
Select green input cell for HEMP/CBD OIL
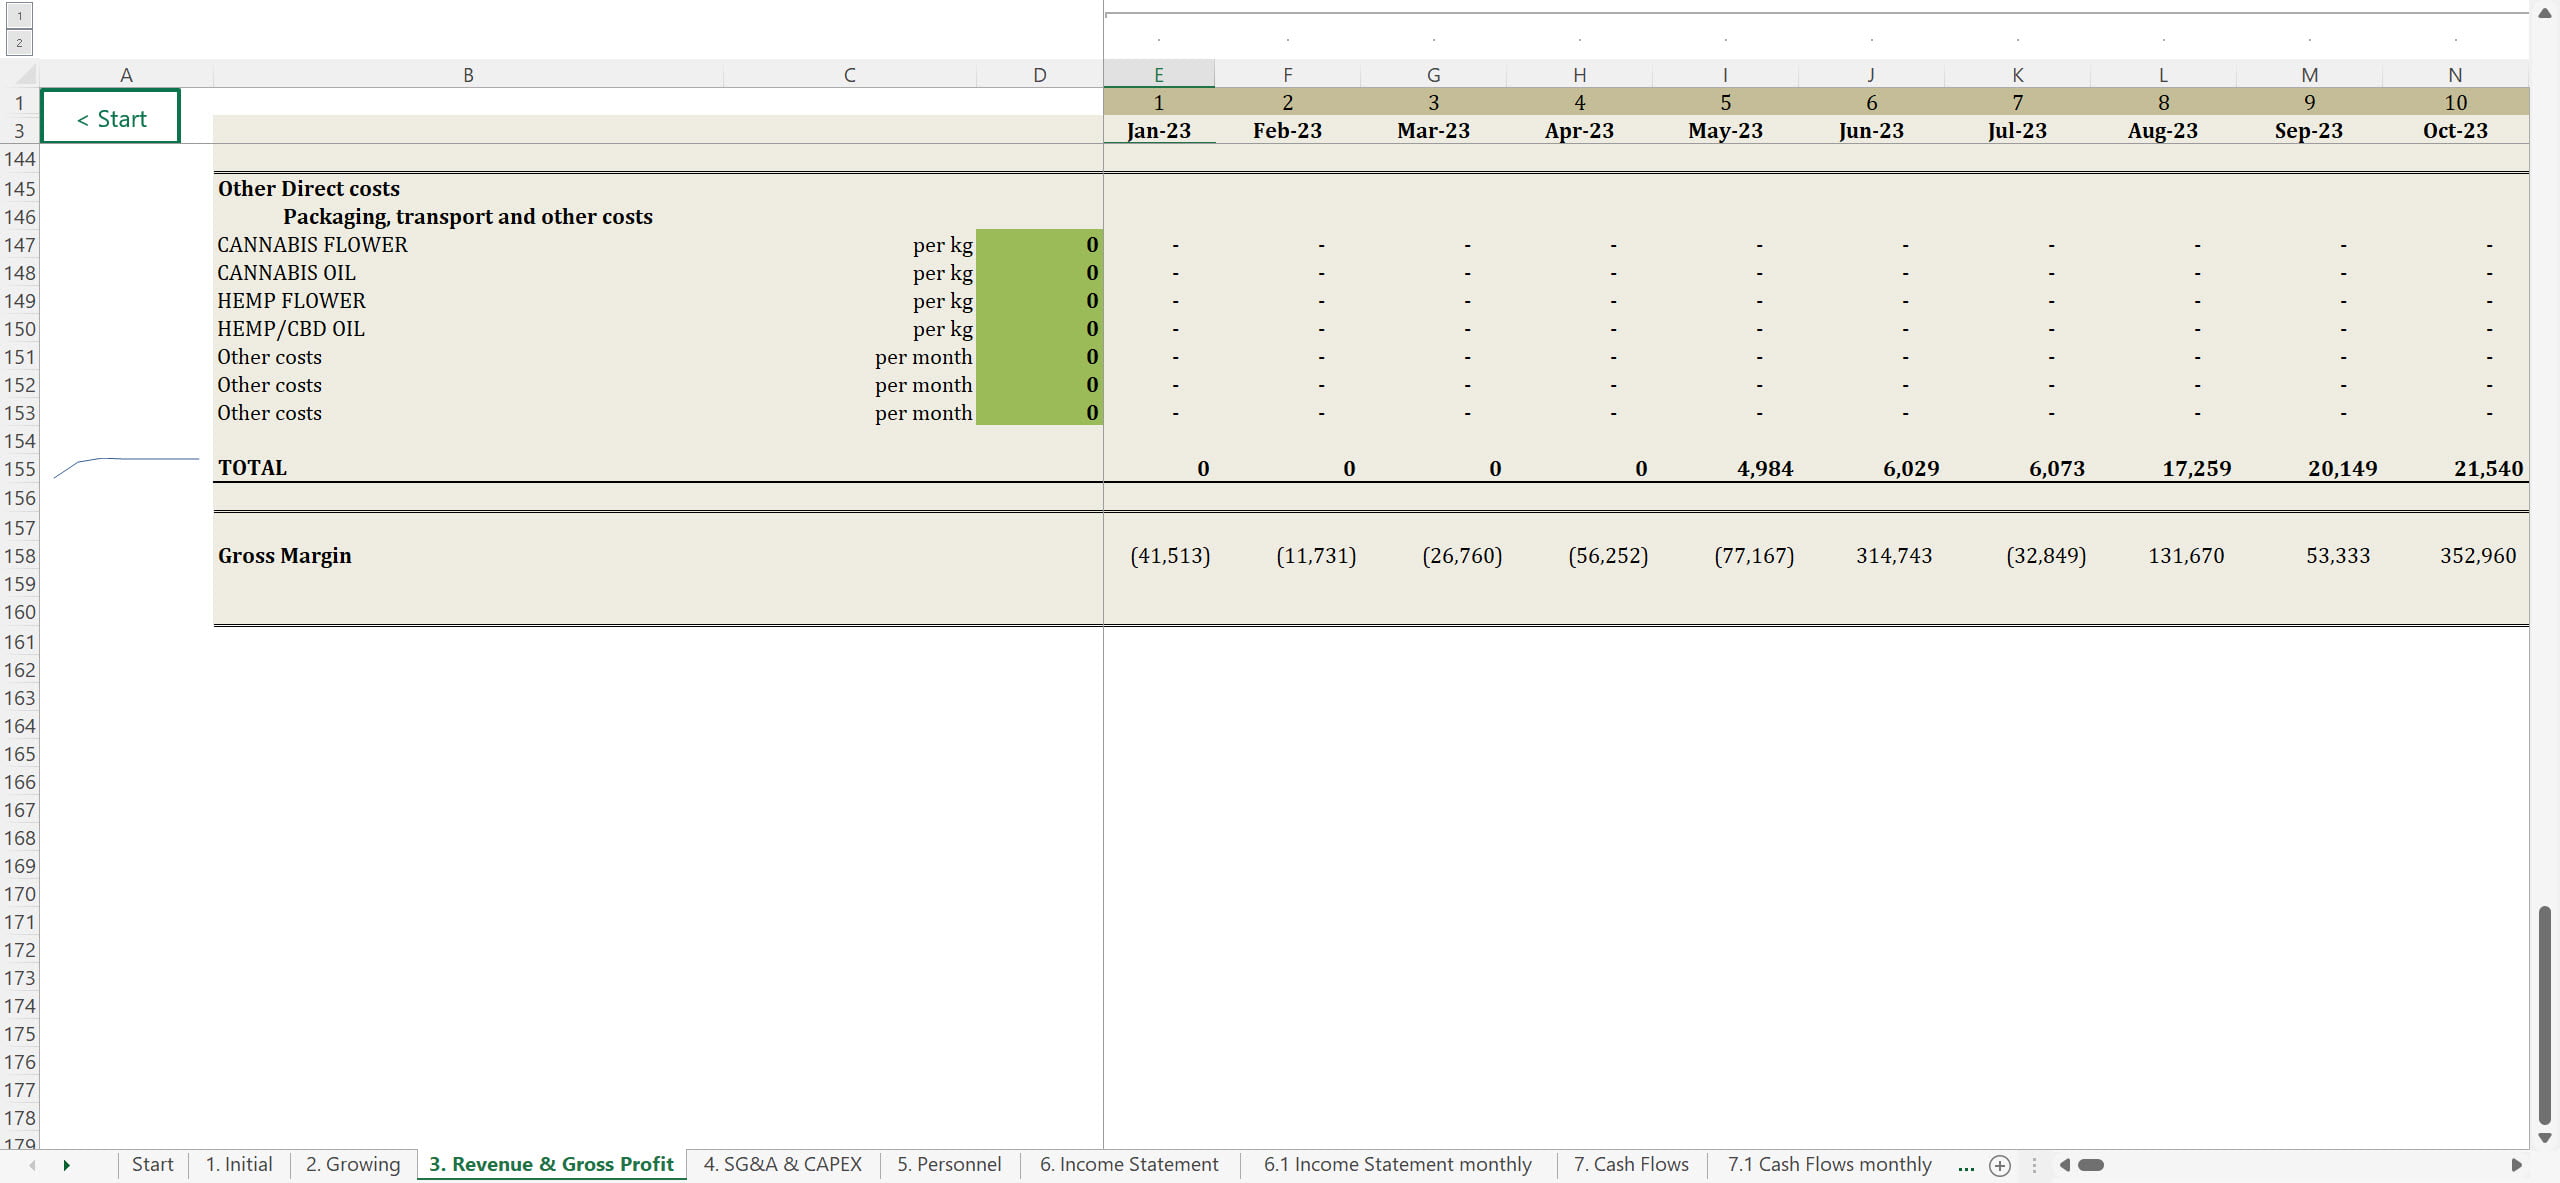click(1039, 328)
